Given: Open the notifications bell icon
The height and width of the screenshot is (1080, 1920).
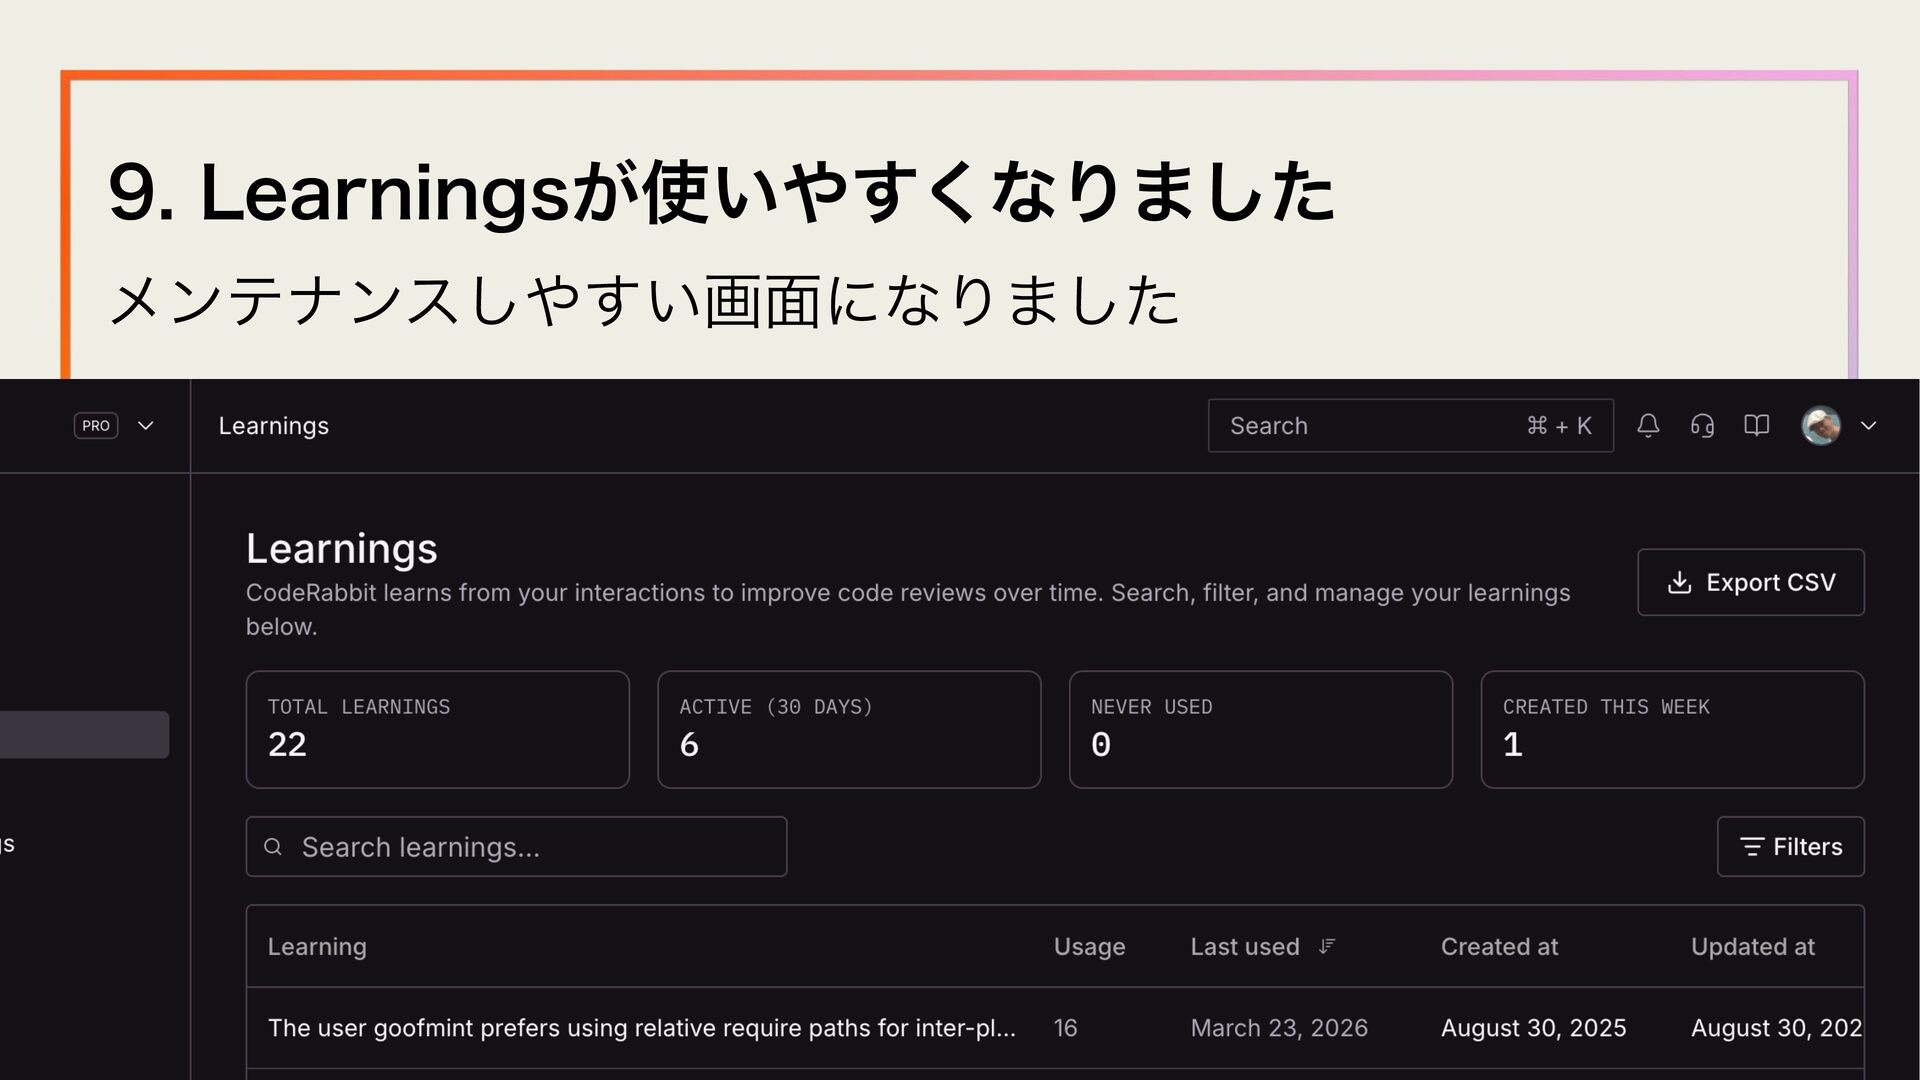Looking at the screenshot, I should click(1648, 426).
